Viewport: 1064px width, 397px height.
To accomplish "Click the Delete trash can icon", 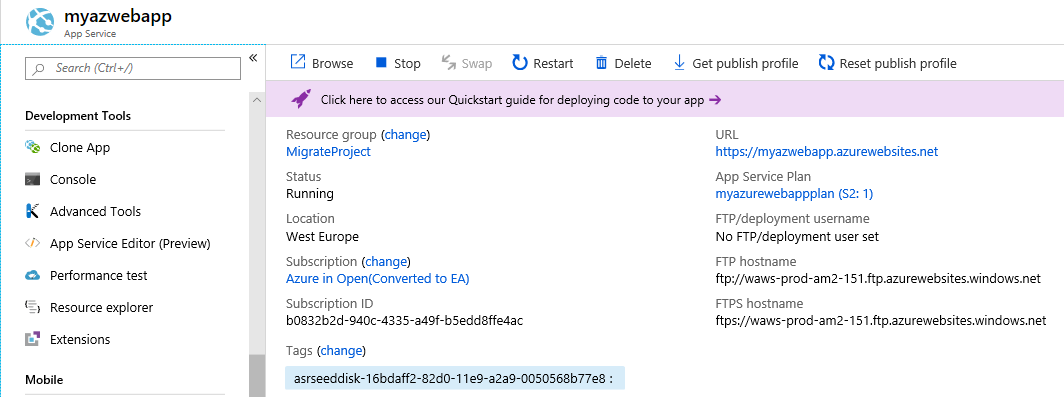I will point(601,62).
